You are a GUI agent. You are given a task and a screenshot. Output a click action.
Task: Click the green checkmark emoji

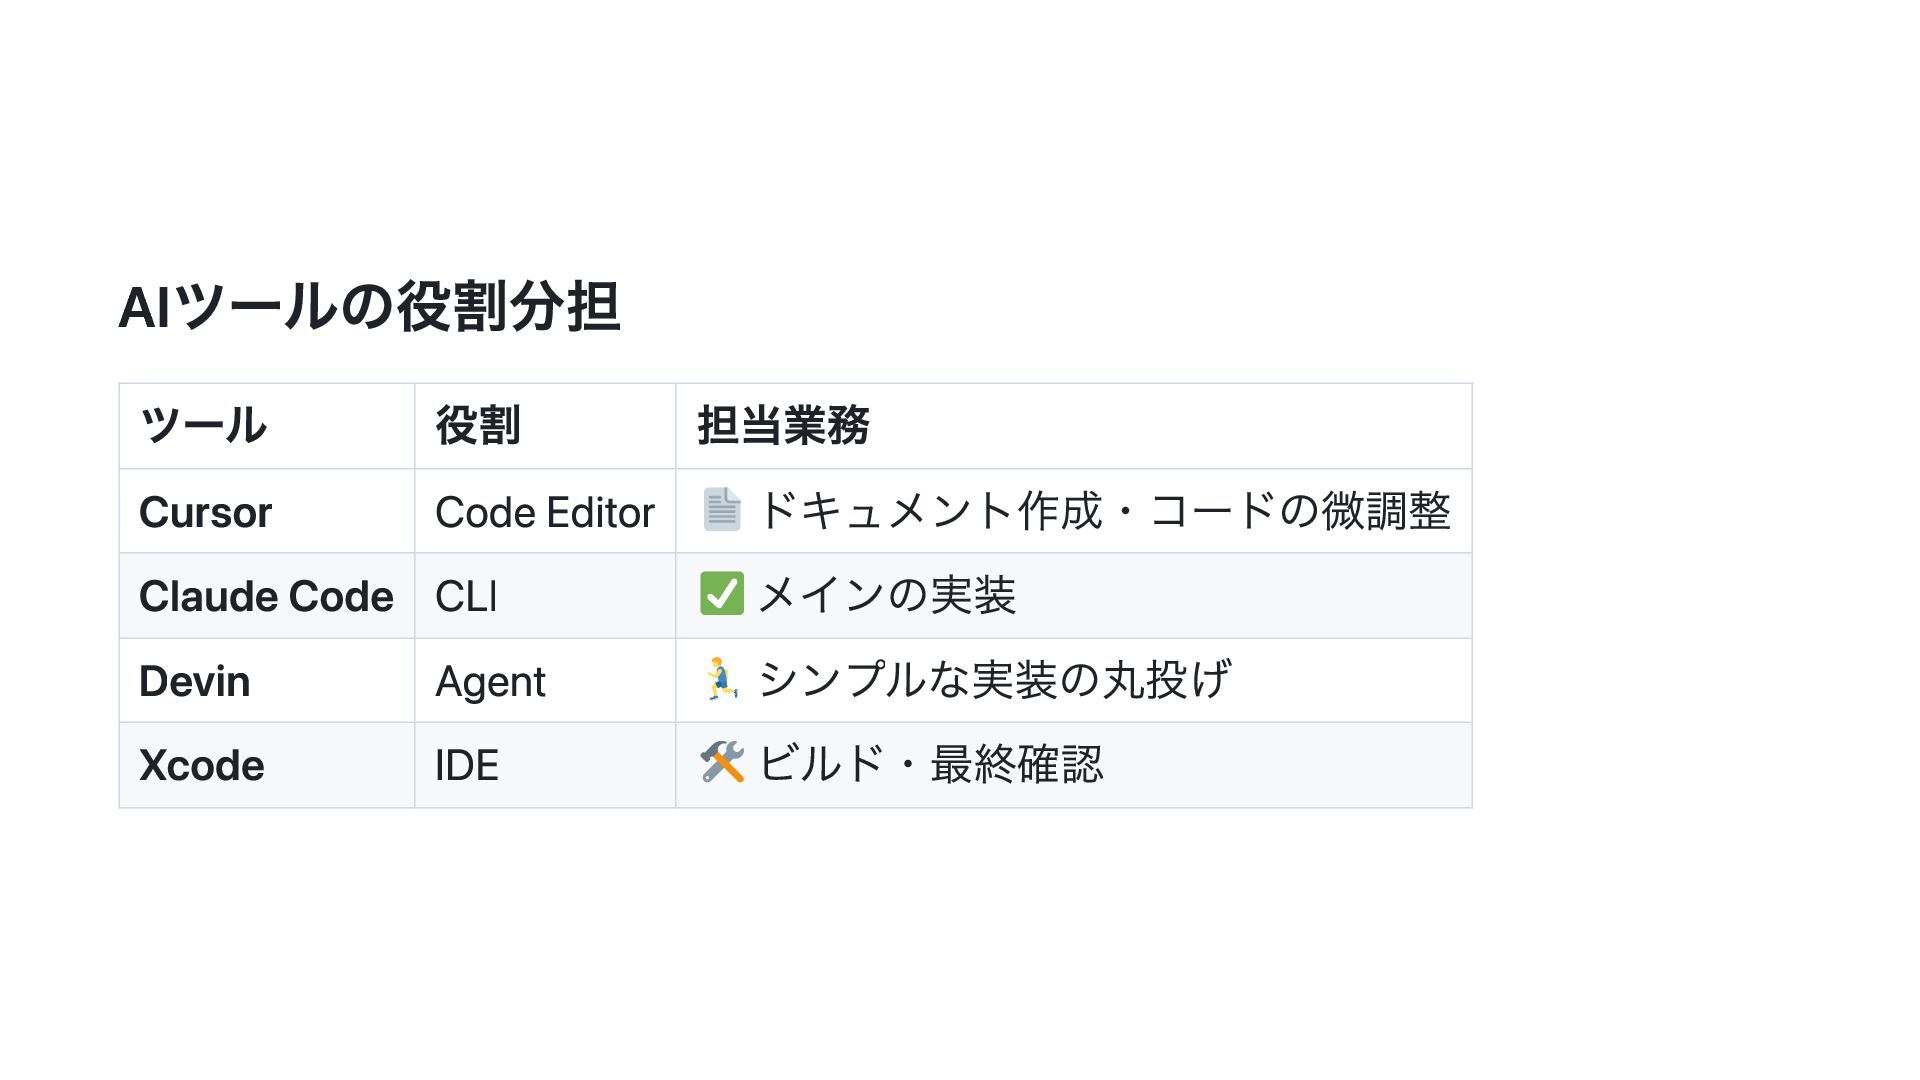click(x=722, y=594)
